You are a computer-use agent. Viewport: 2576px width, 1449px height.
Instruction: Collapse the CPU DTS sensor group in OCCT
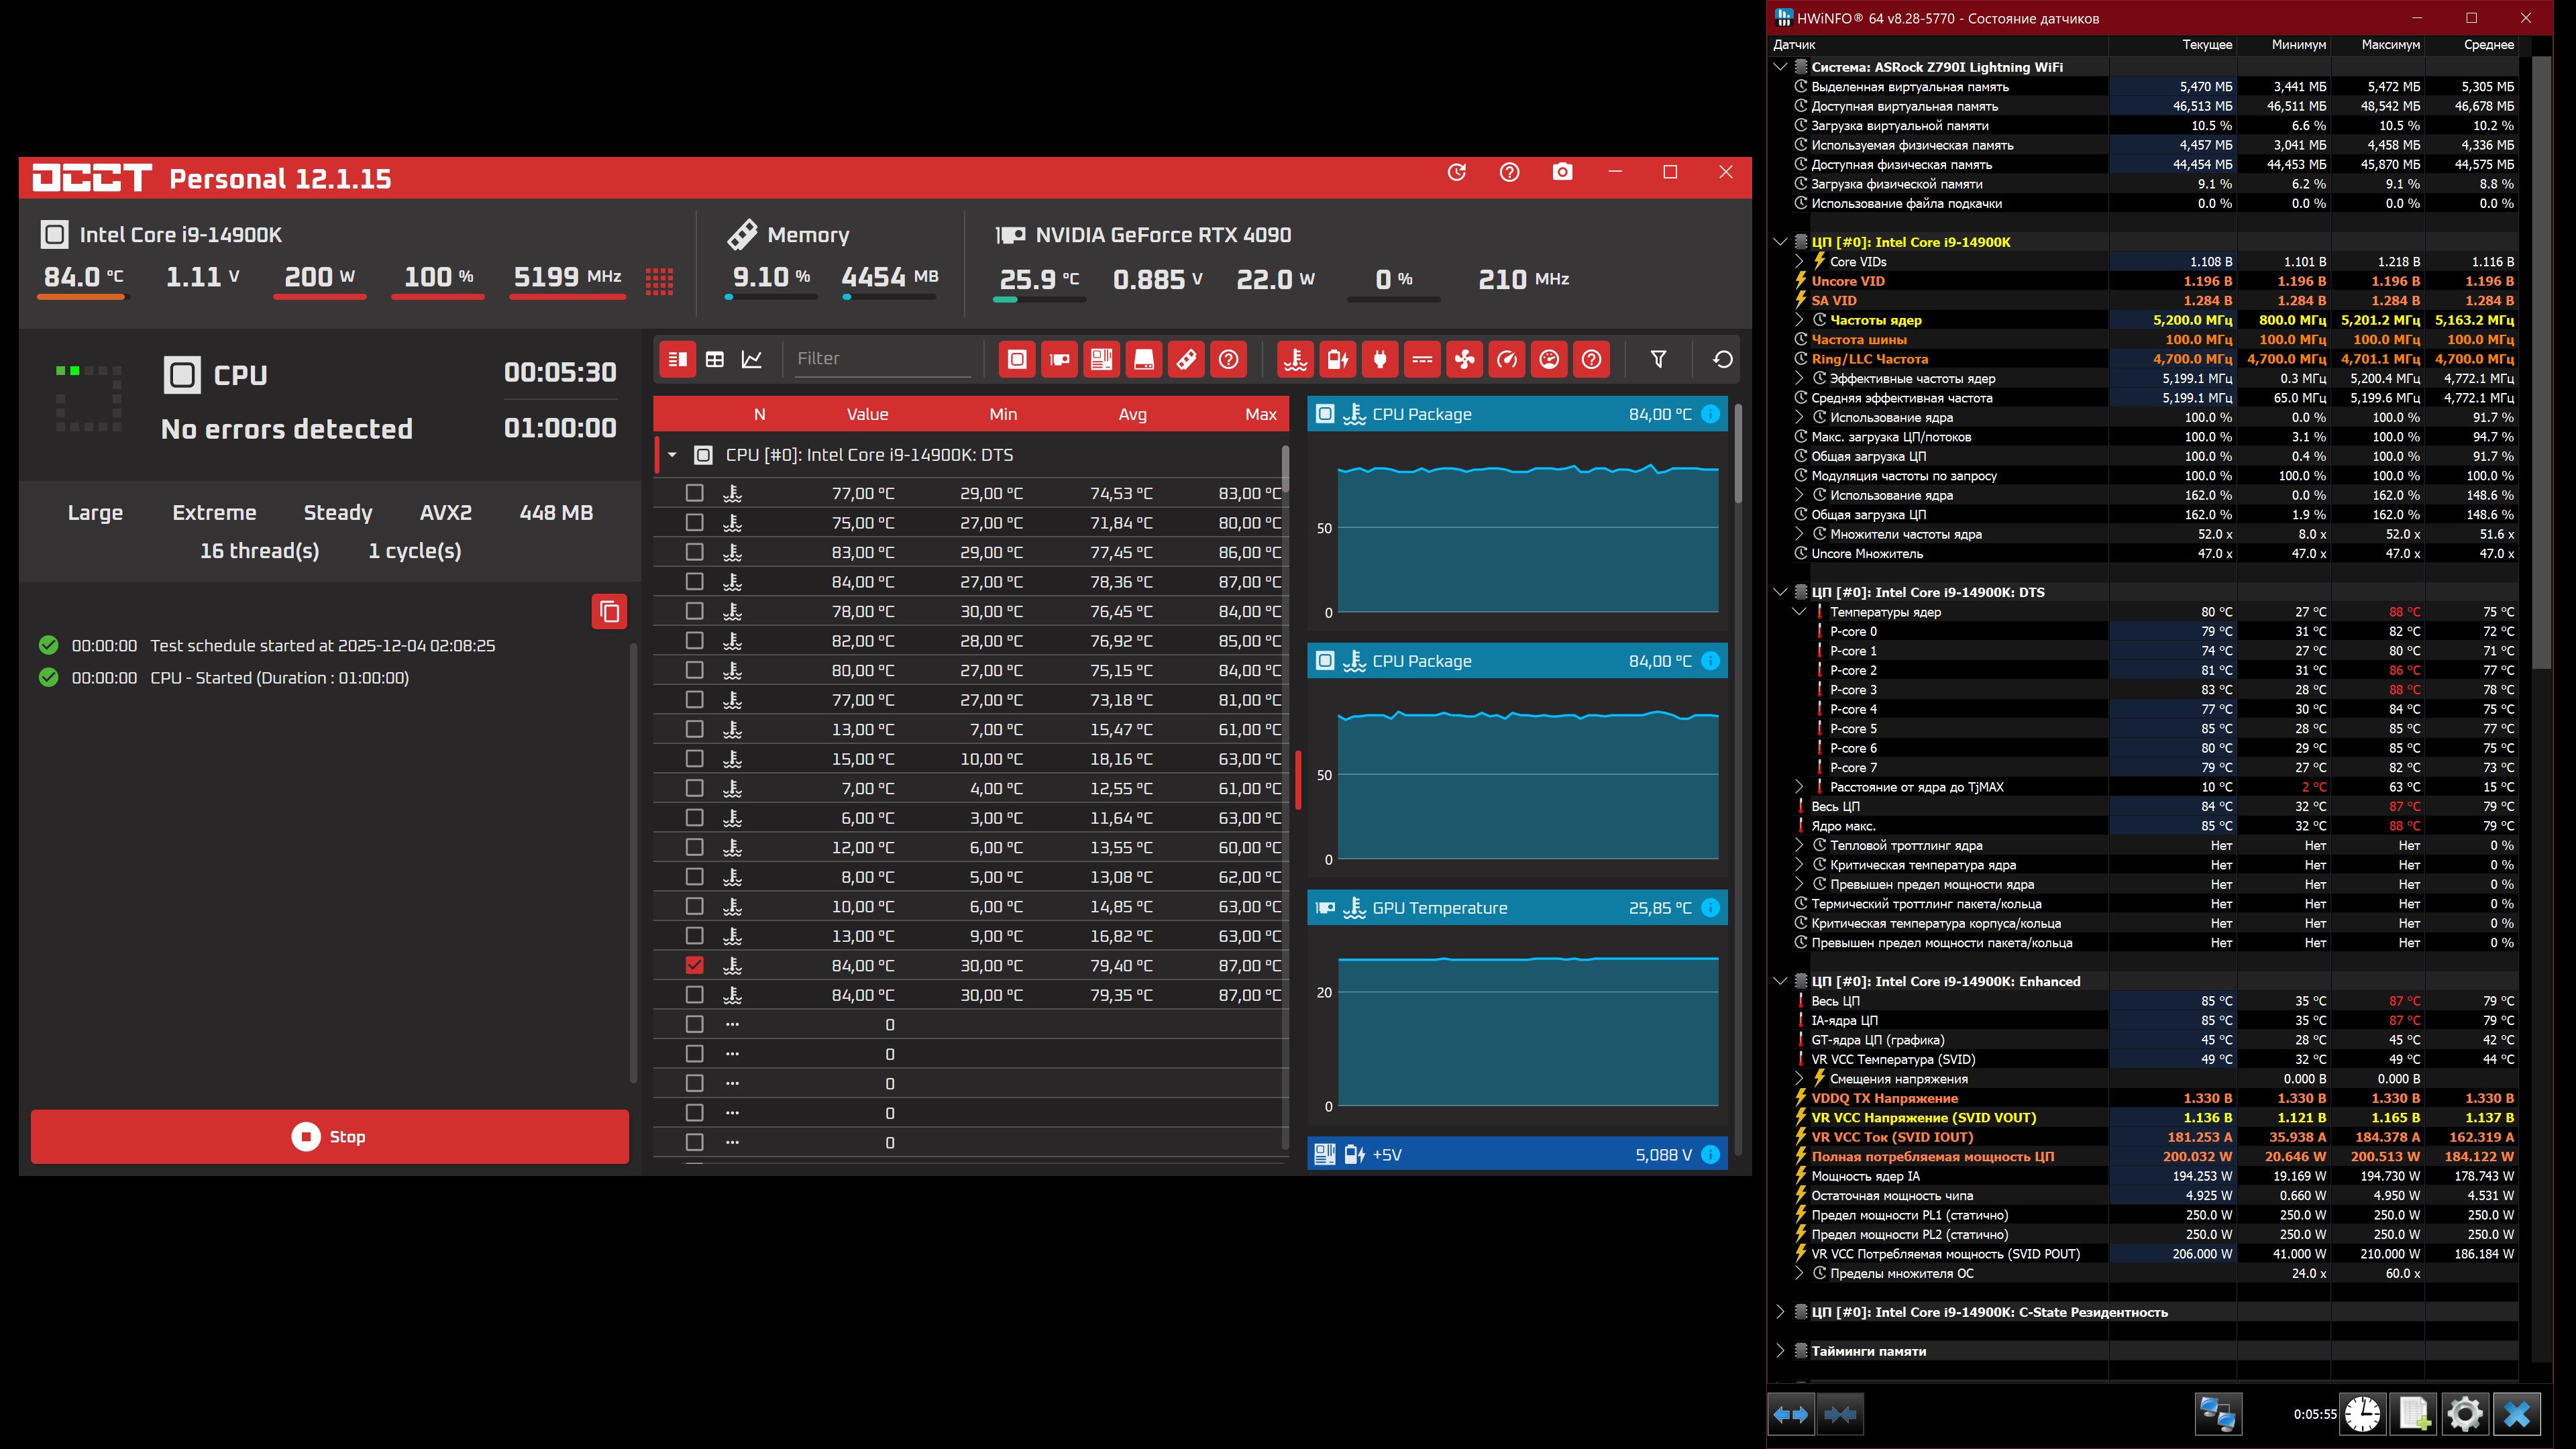(672, 455)
